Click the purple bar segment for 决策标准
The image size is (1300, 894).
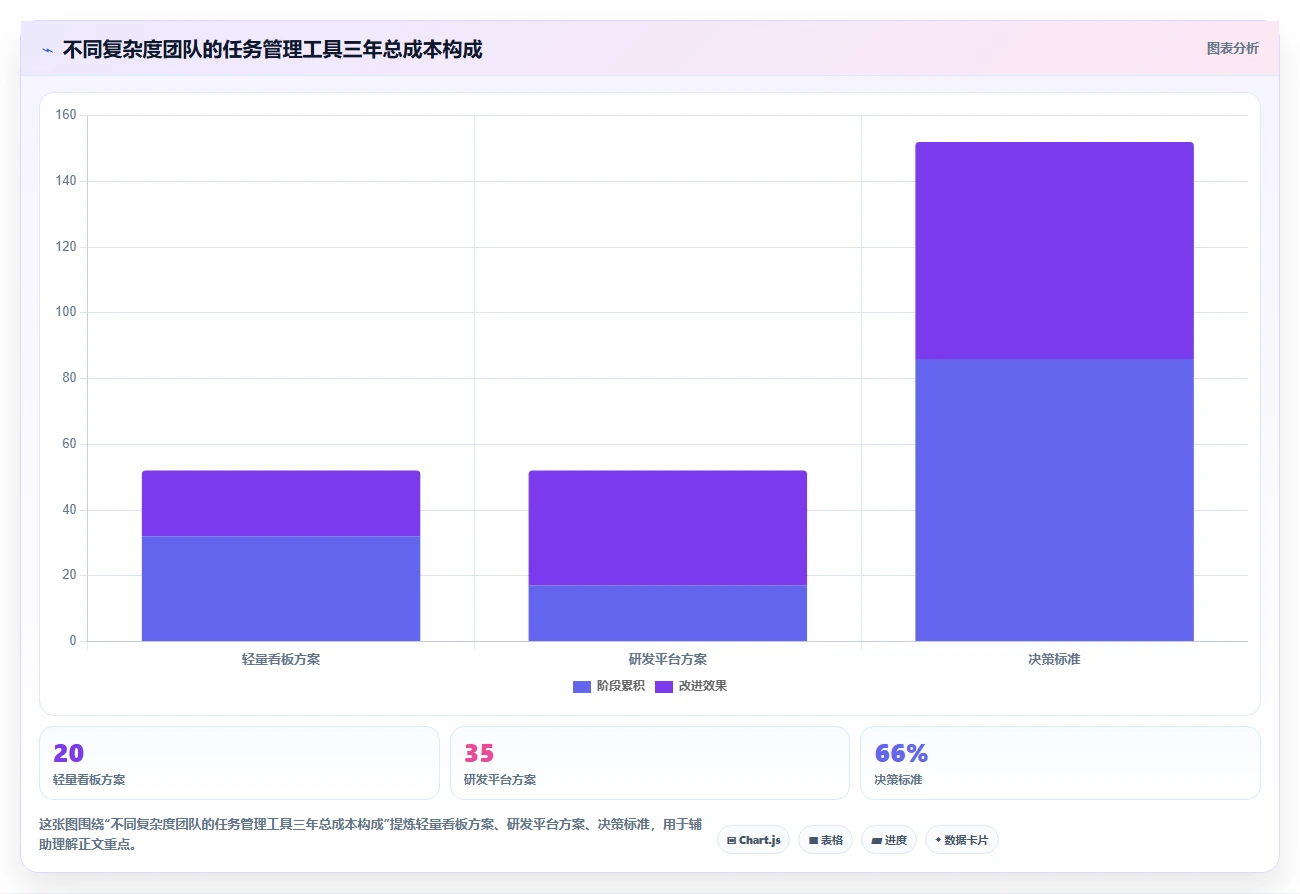[1054, 250]
